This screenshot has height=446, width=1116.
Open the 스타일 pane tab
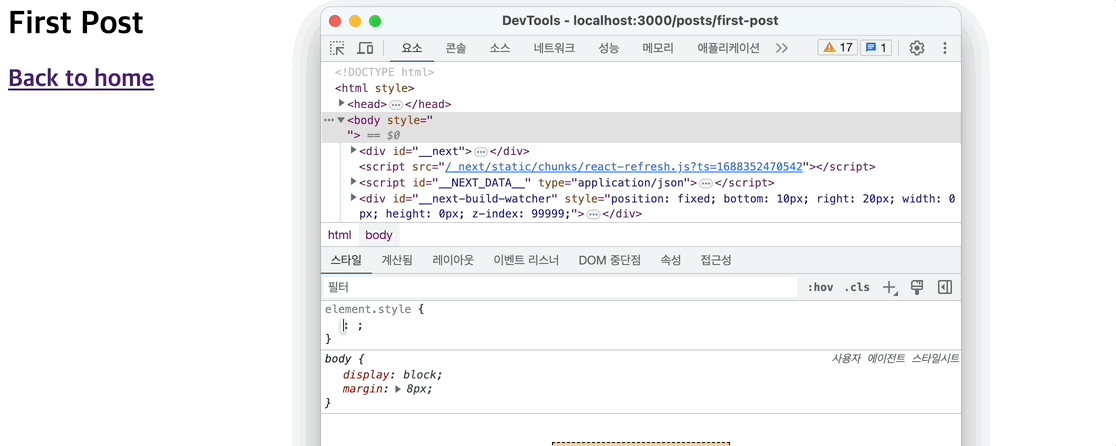pos(347,260)
